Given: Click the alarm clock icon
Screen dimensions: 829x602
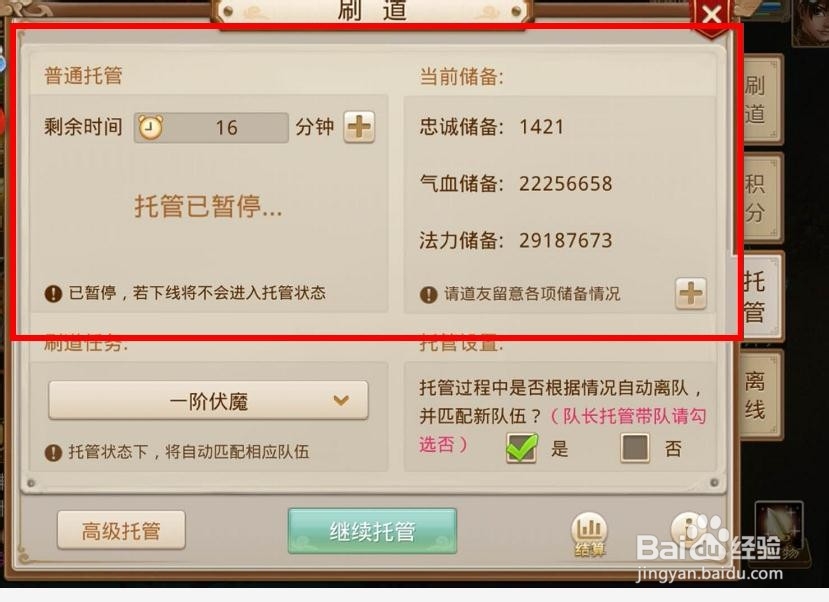Looking at the screenshot, I should pyautogui.click(x=150, y=127).
